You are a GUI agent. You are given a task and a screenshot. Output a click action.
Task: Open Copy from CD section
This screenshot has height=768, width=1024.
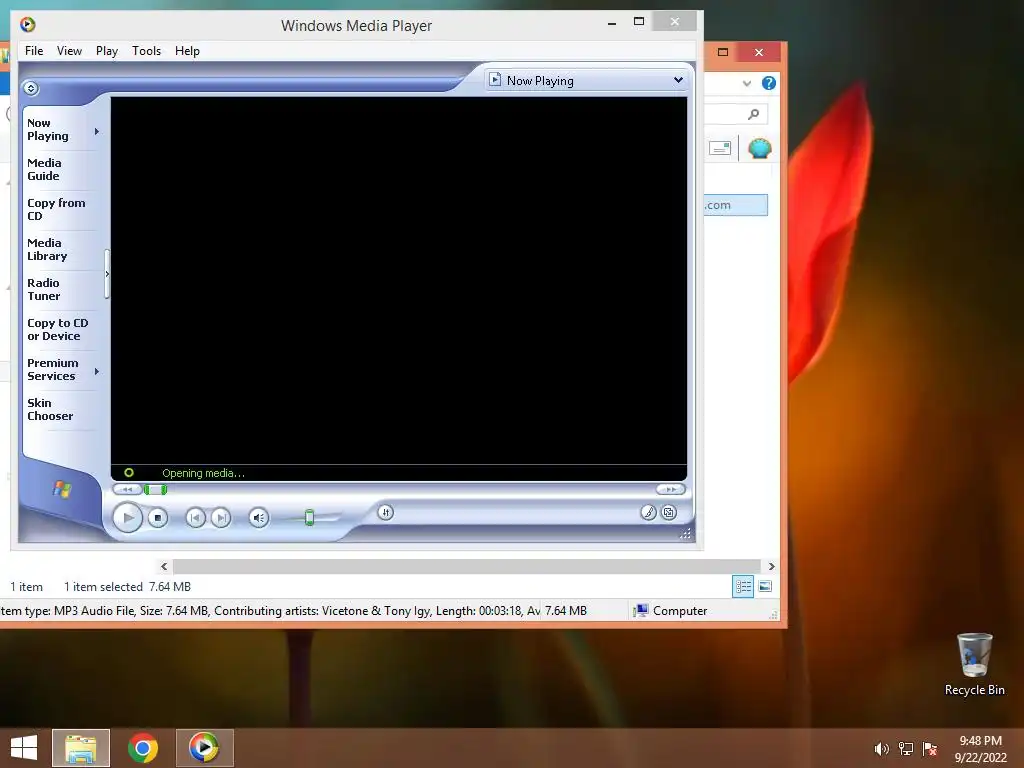click(x=56, y=209)
